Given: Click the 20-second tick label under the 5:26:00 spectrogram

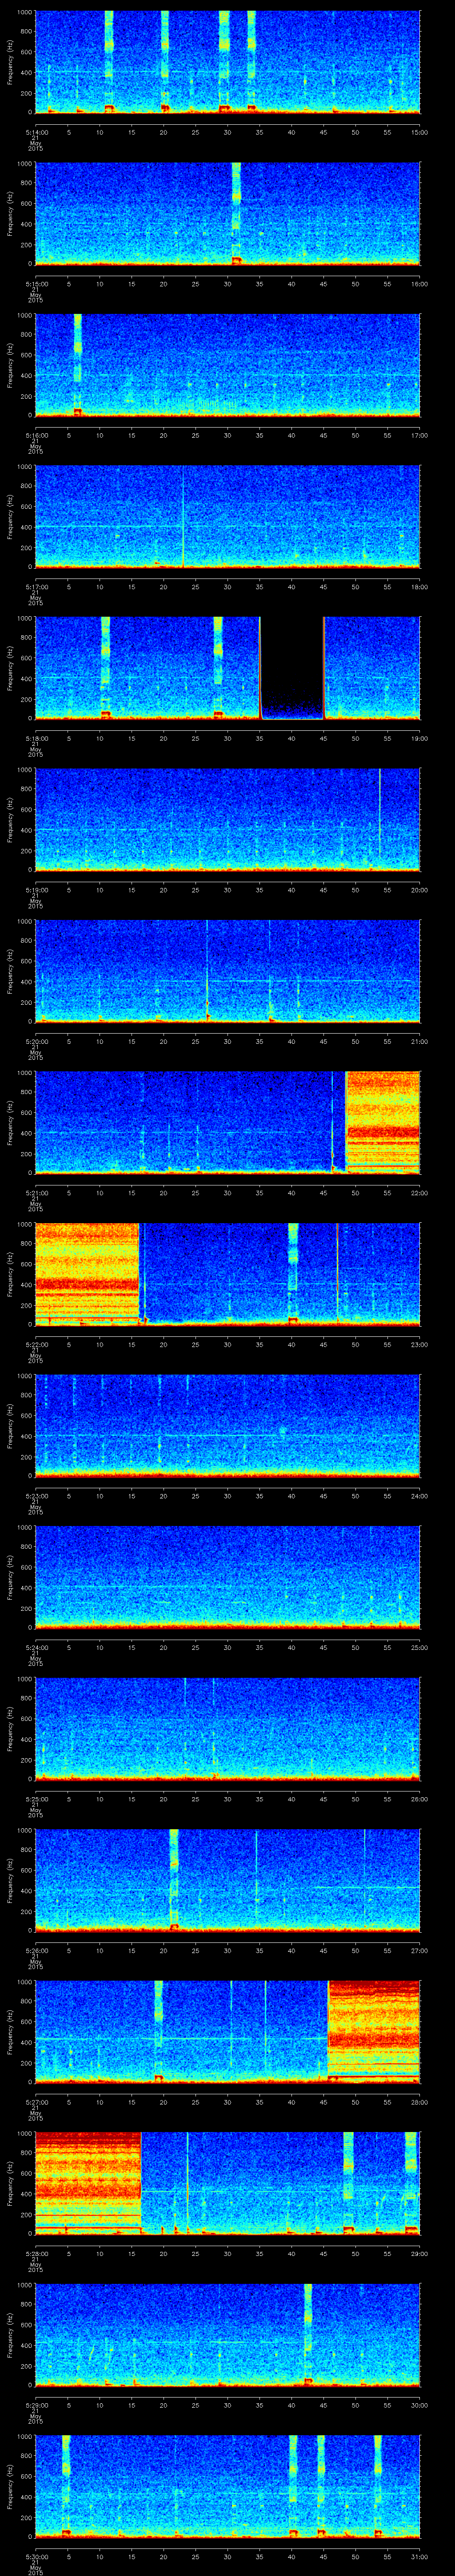Looking at the screenshot, I should pyautogui.click(x=164, y=1951).
